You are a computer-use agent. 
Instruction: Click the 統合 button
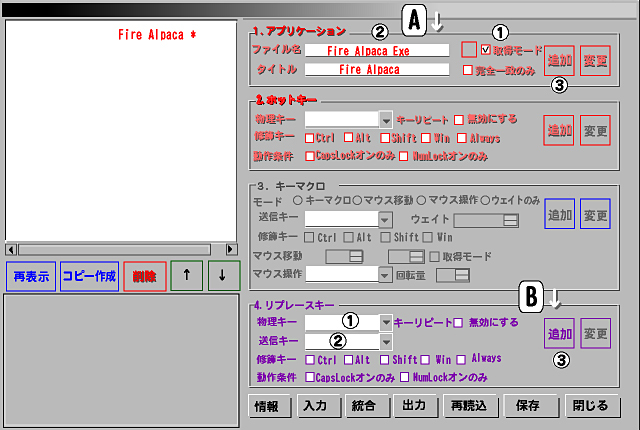368,406
